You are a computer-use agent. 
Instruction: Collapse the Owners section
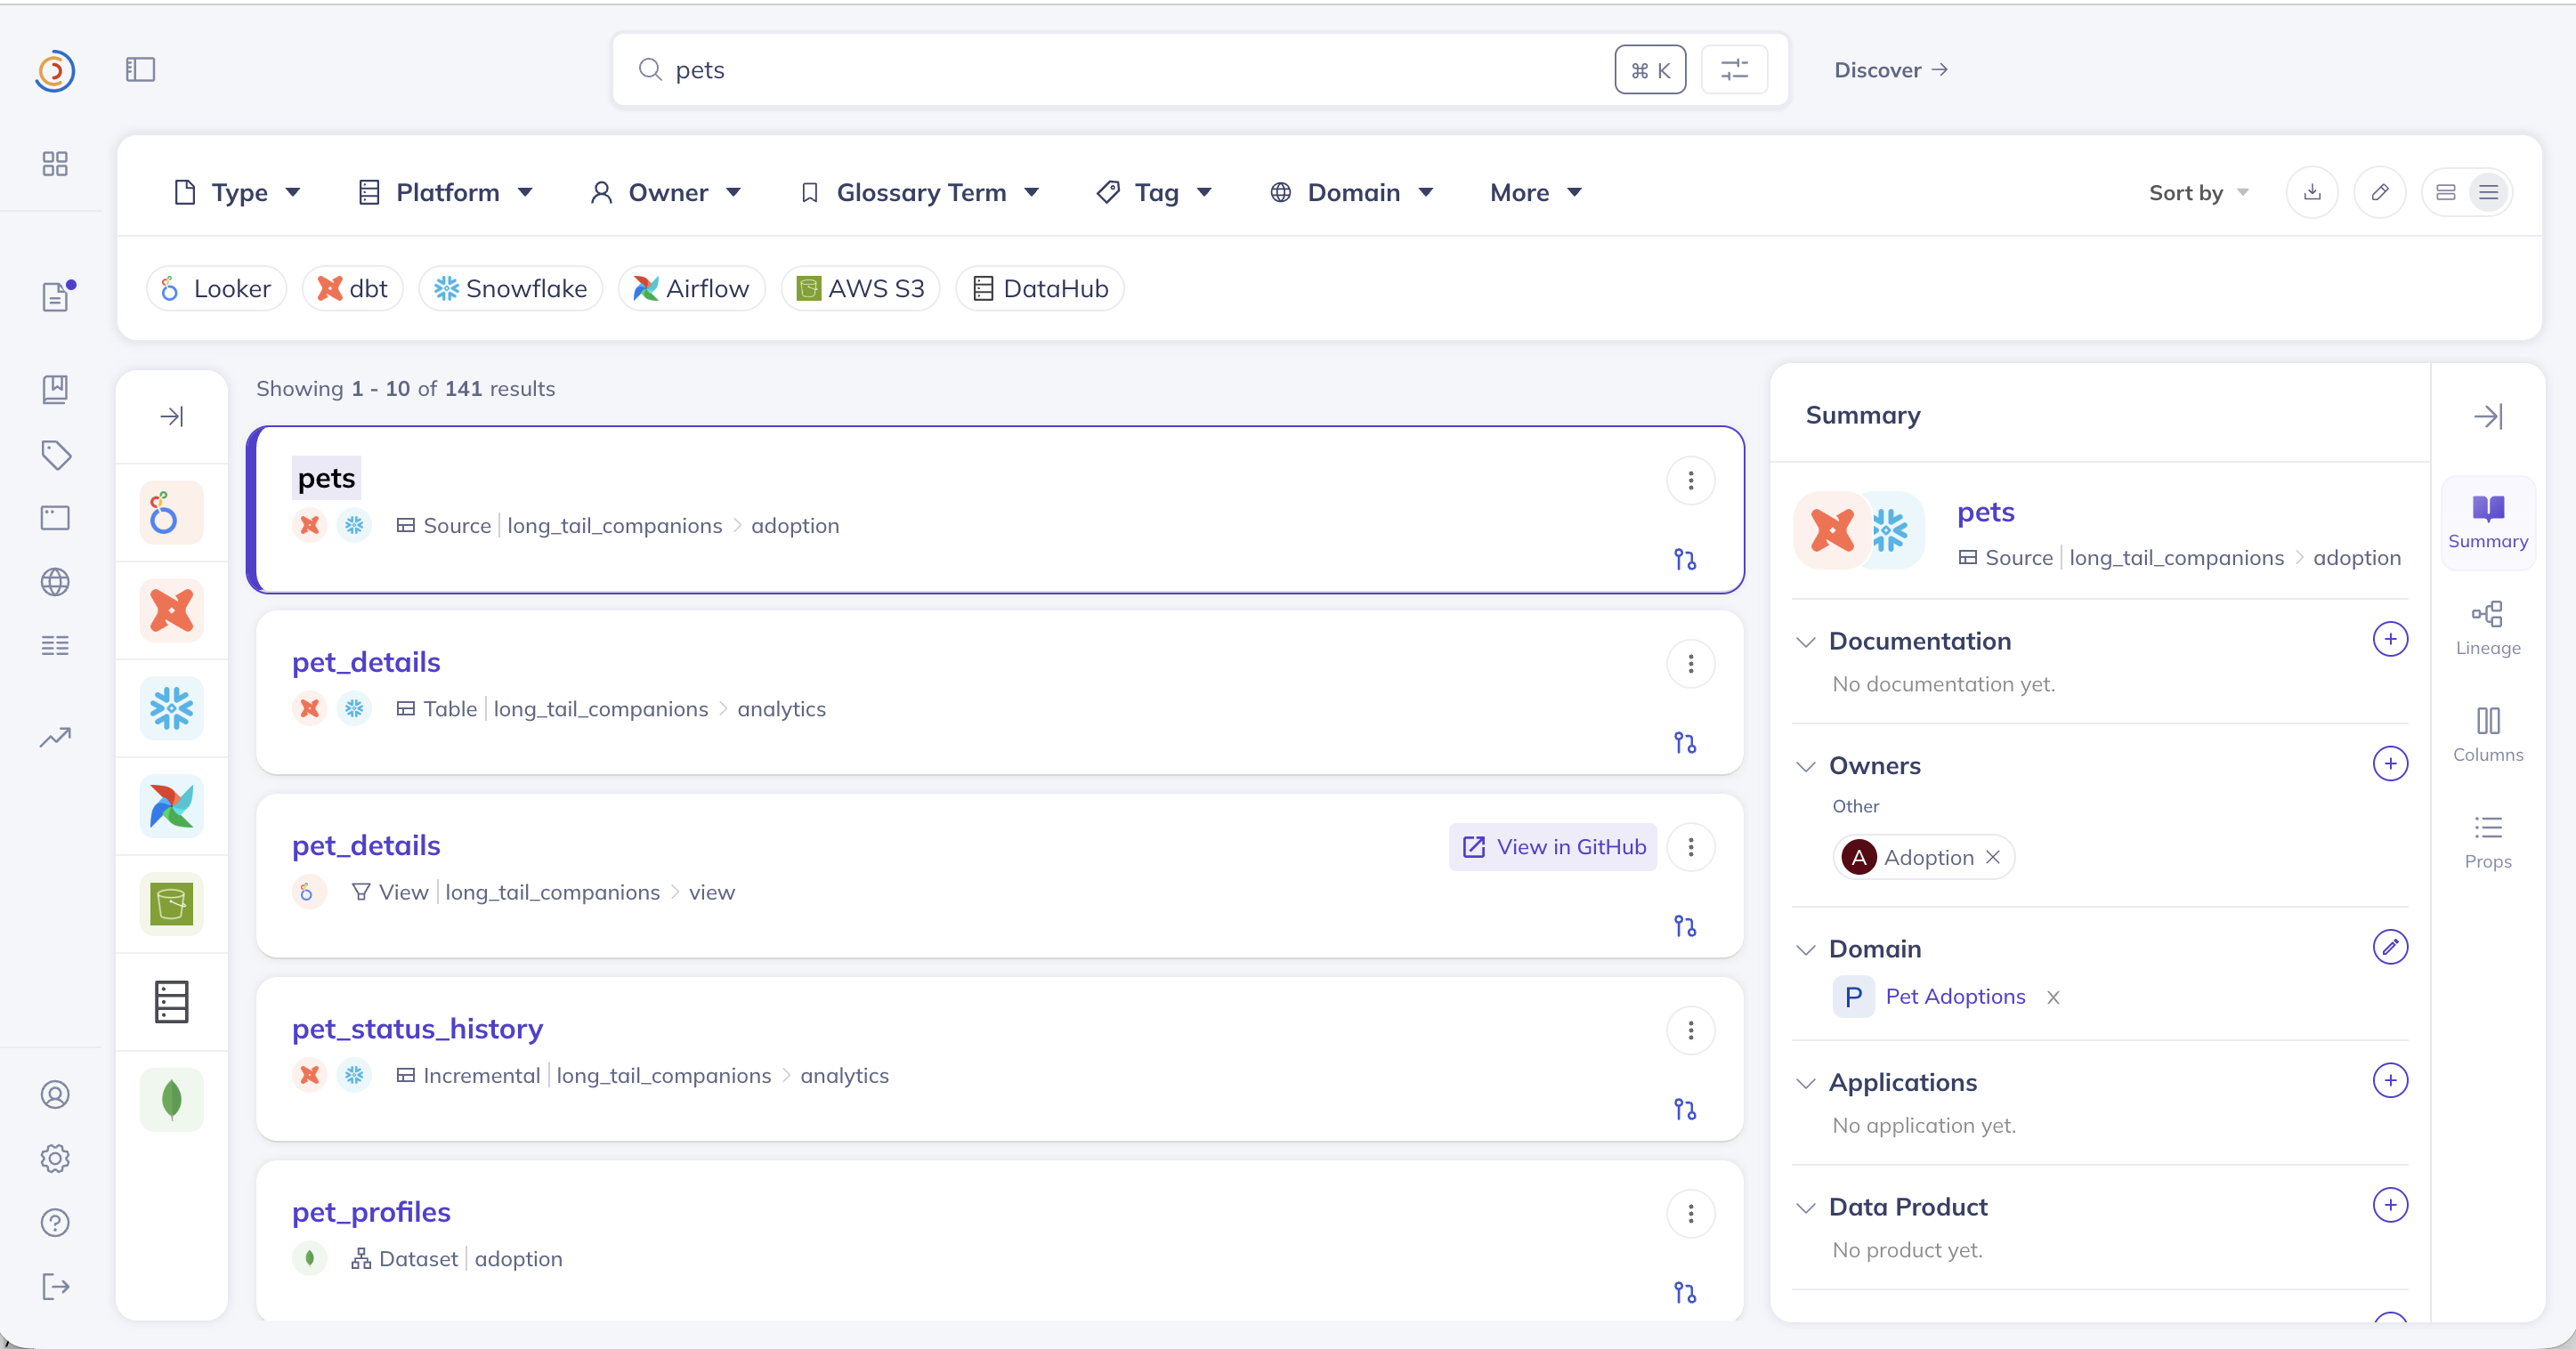click(x=1805, y=766)
